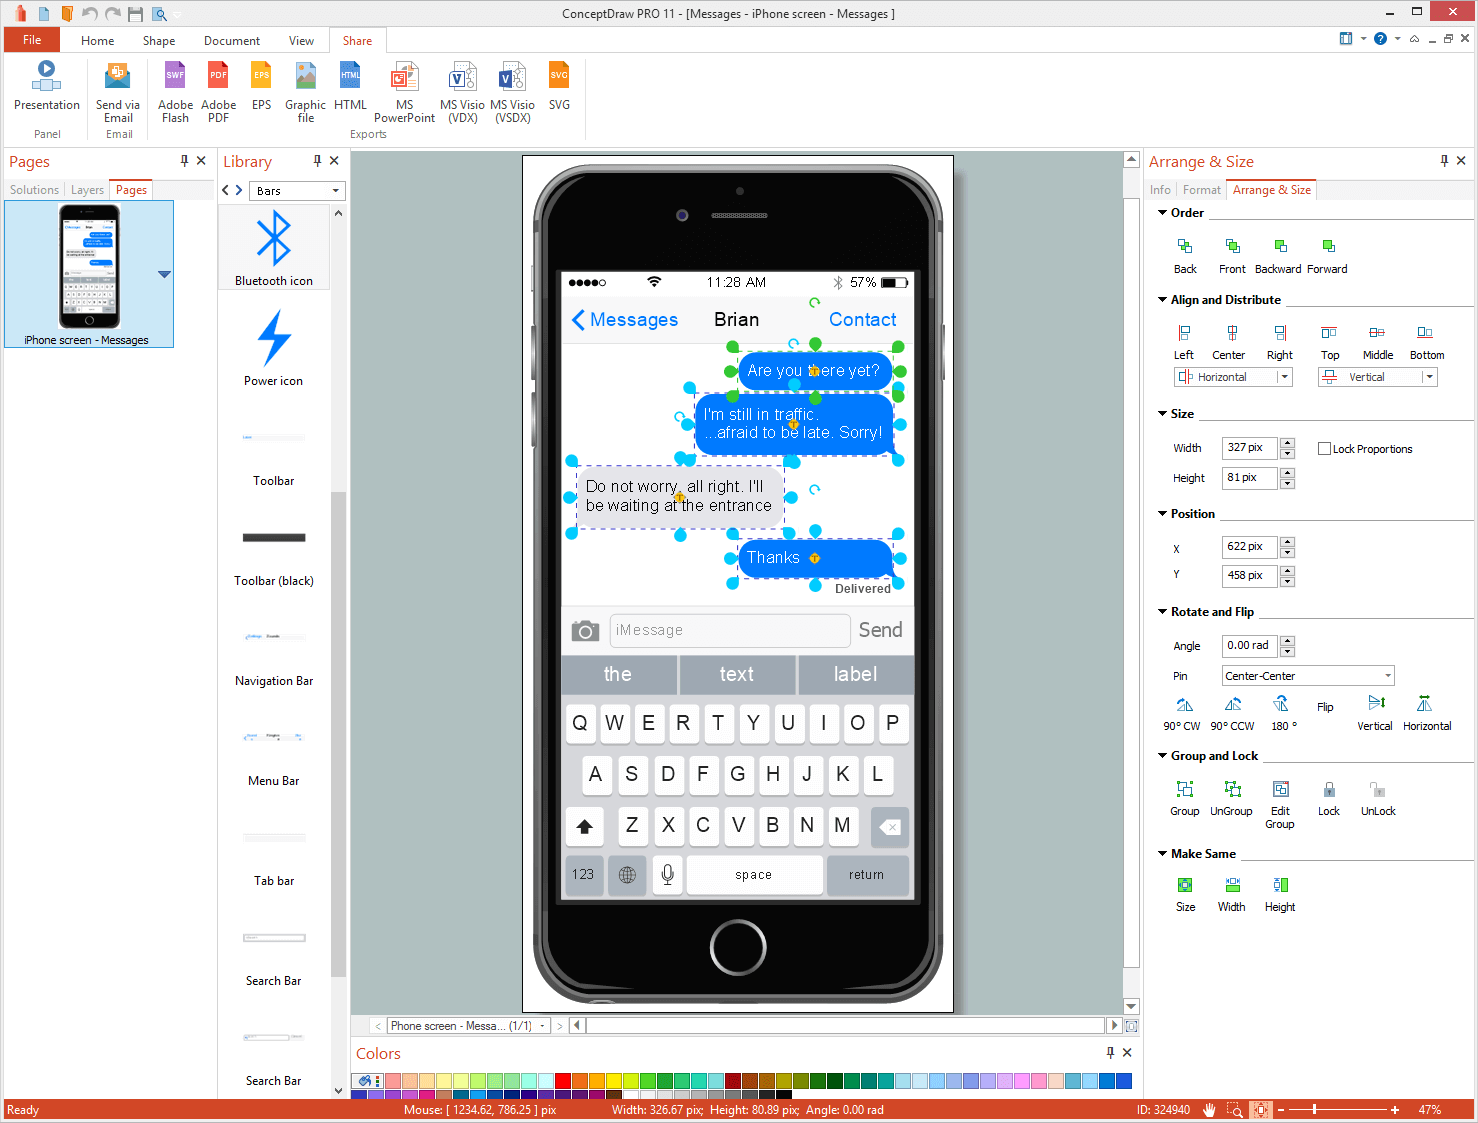This screenshot has width=1478, height=1123.
Task: Make Same Width for selection
Action: tap(1232, 894)
